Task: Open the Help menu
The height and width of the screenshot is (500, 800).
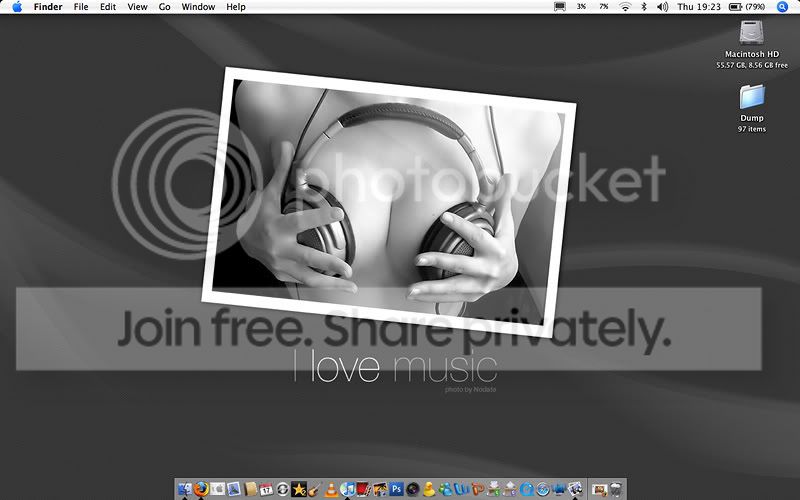Action: coord(236,7)
